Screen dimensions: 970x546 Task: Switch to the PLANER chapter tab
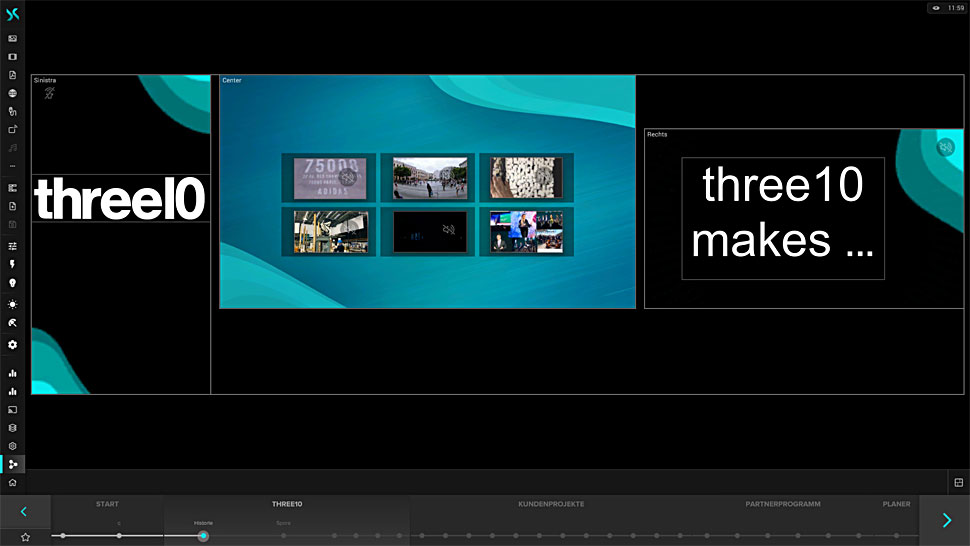pos(896,504)
